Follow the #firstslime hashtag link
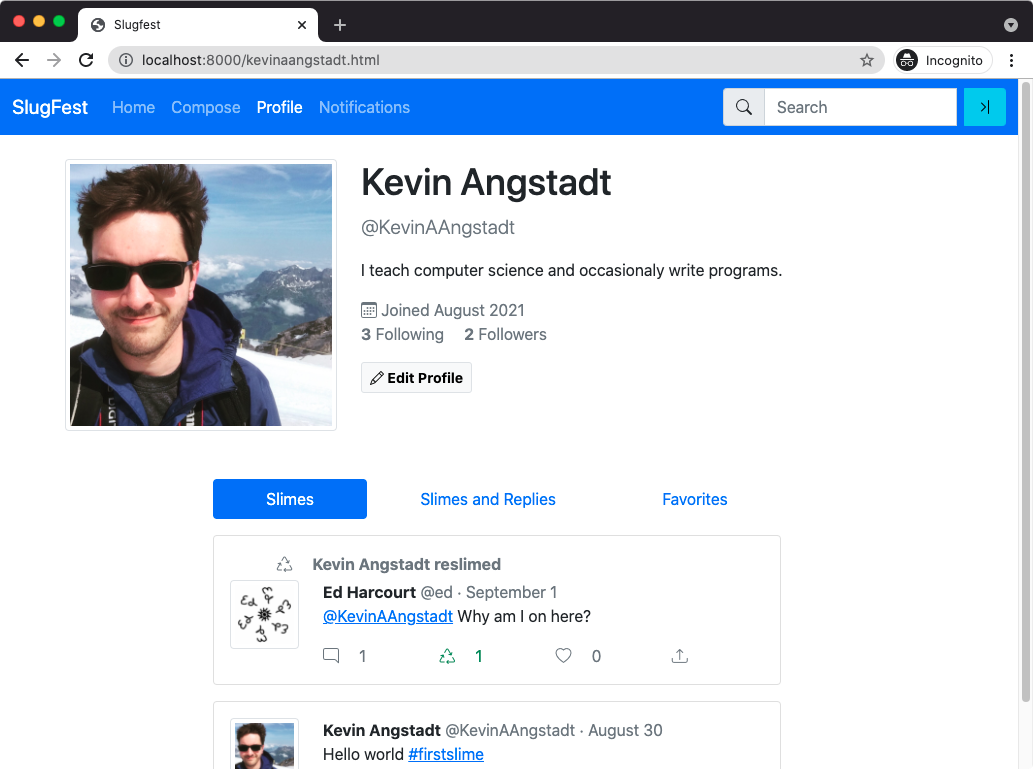Viewport: 1033px width, 769px height. point(446,754)
